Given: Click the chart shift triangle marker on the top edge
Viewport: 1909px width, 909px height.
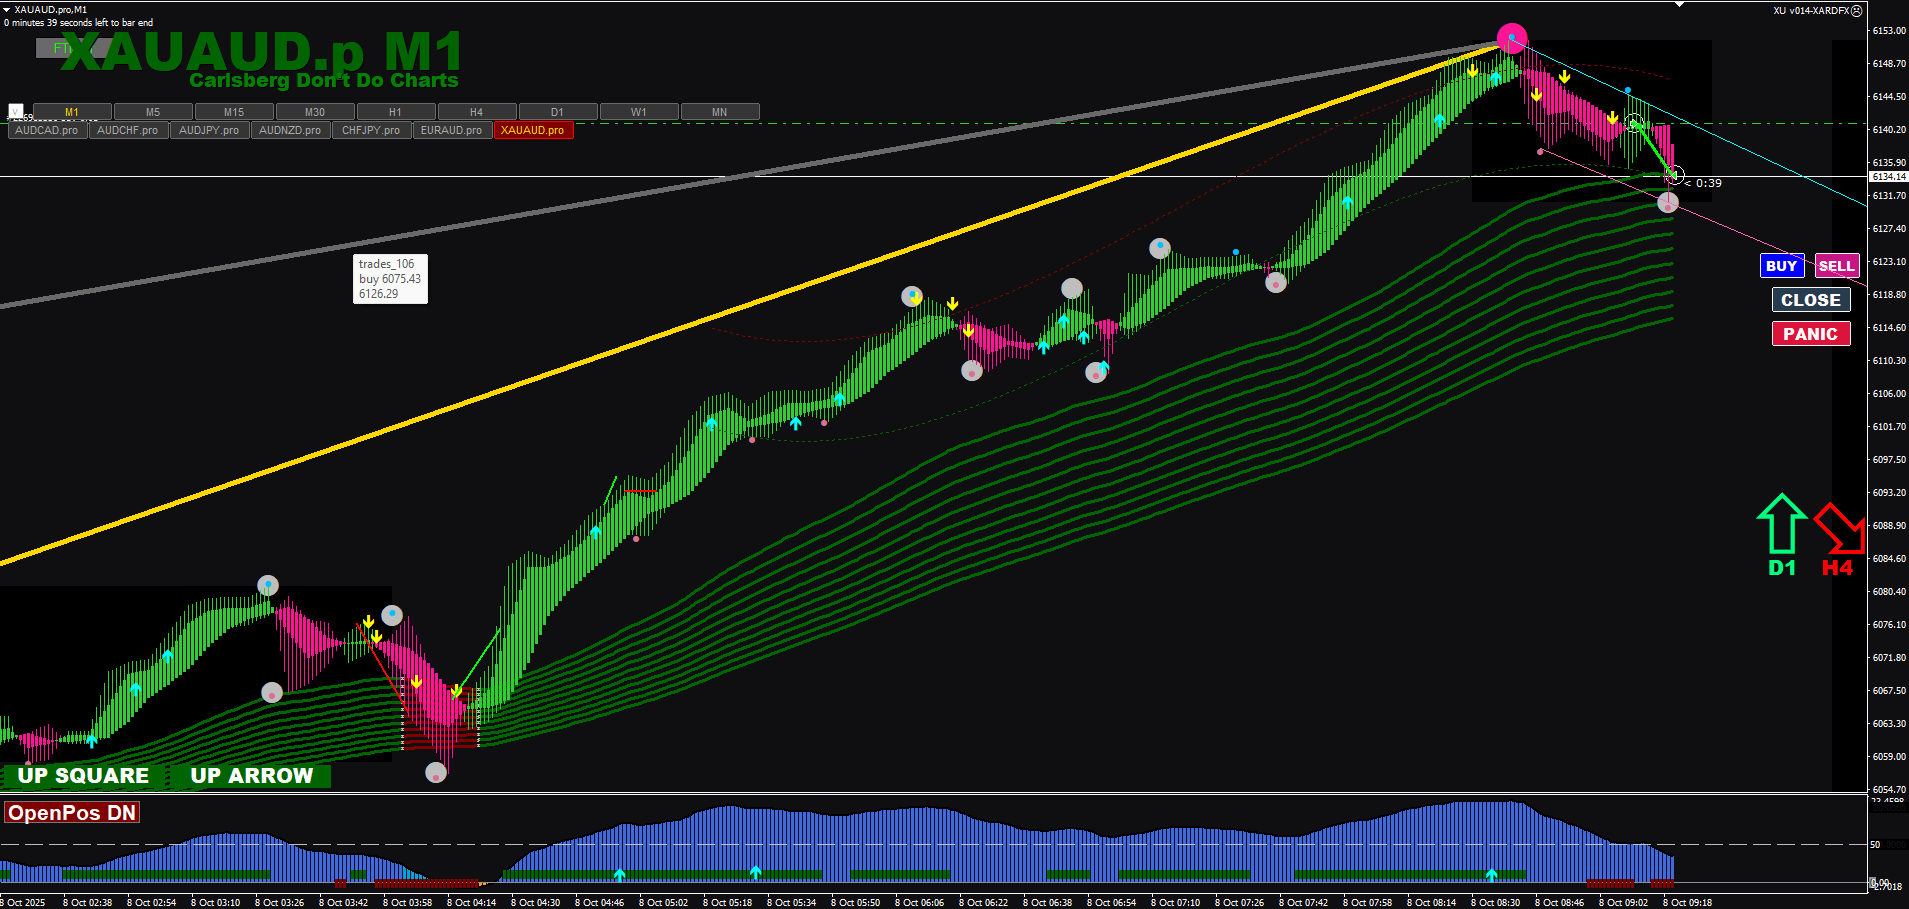Looking at the screenshot, I should click(1680, 5).
